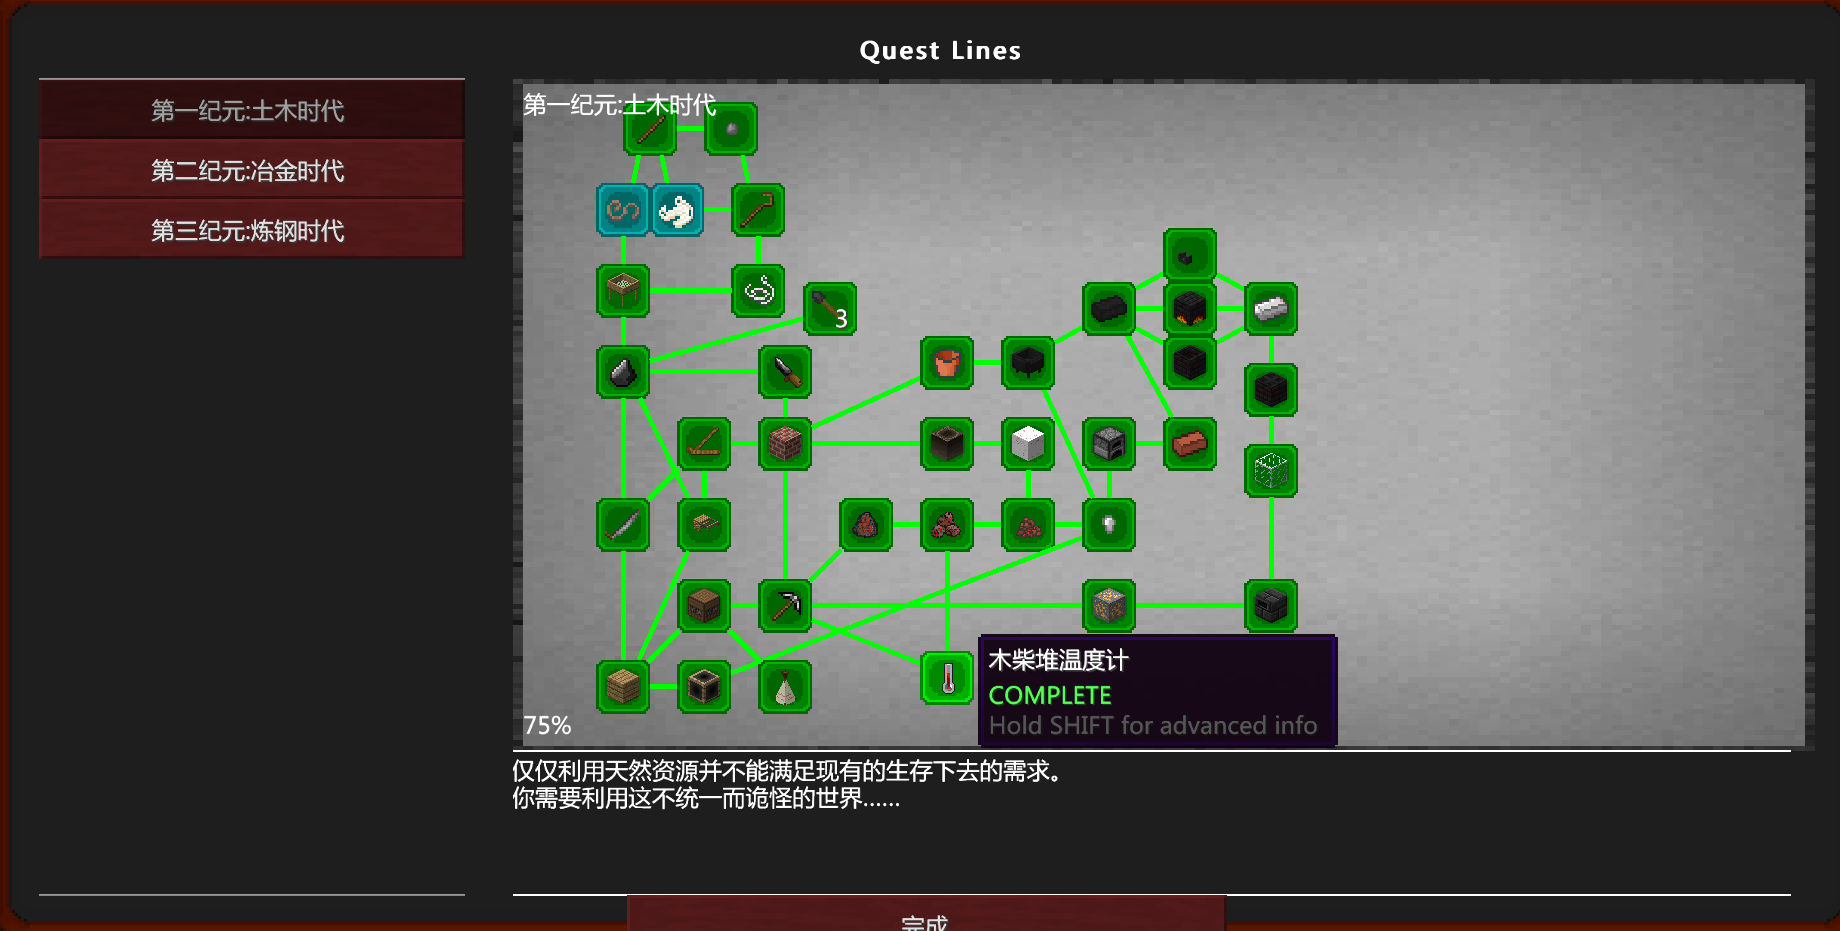This screenshot has width=1840, height=931.
Task: Click the Hold SHIFT for advanced info hint
Action: pyautogui.click(x=1153, y=726)
